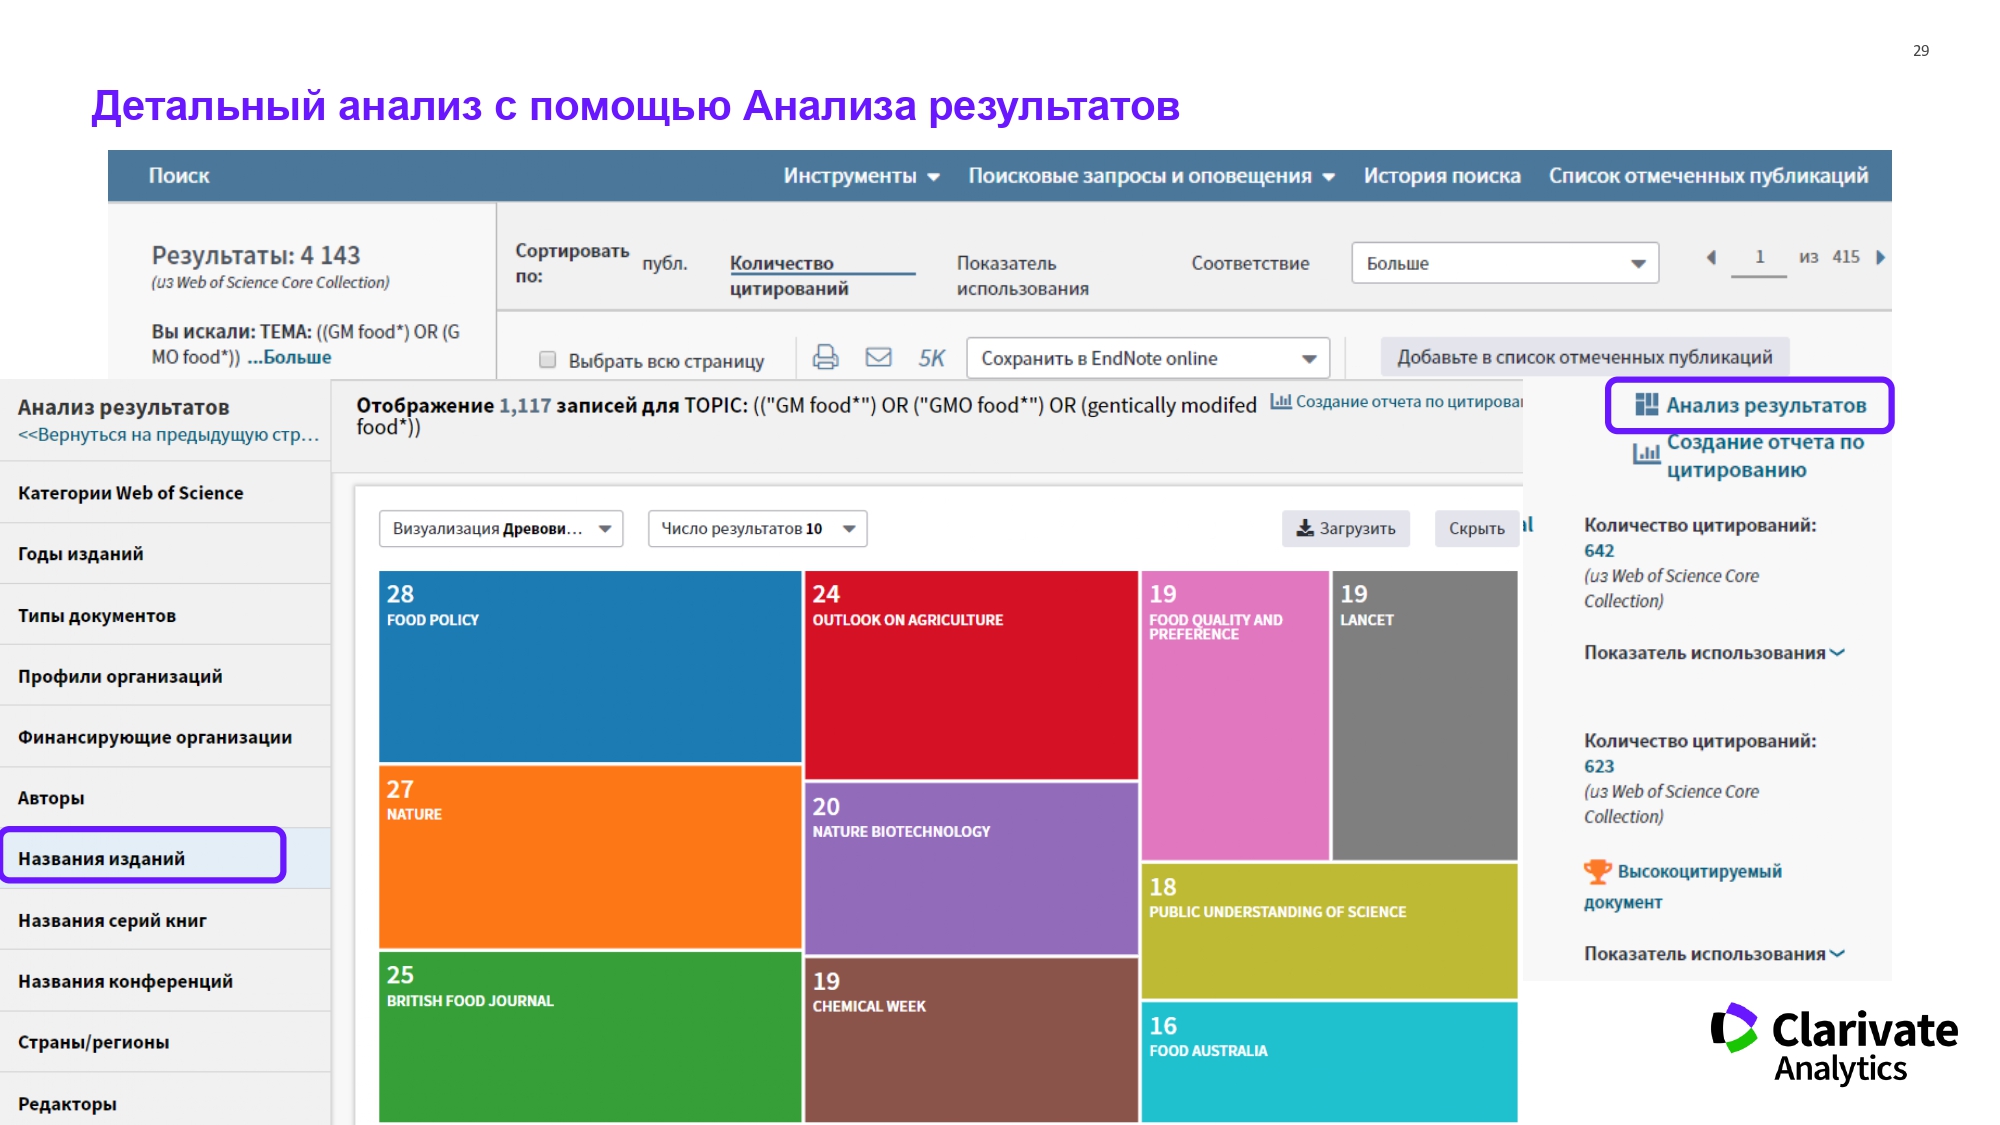Click Создание отчета по цитированию link on right
The image size is (2000, 1125).
[x=1765, y=456]
